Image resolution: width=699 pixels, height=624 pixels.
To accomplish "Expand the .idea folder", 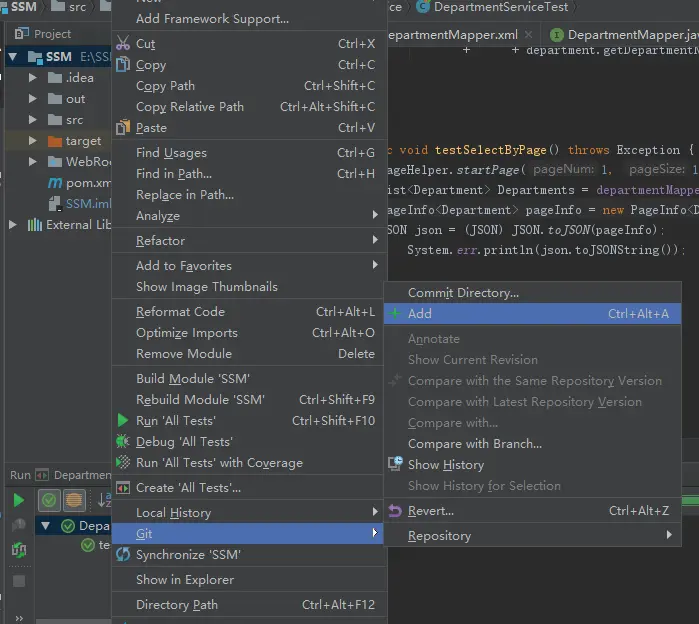I will coord(33,78).
